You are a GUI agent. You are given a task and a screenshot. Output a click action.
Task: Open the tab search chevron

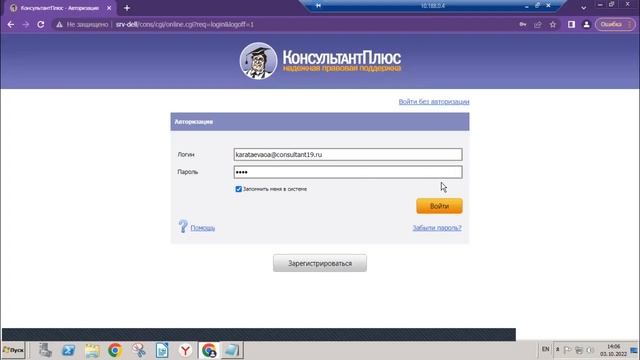coord(584,8)
